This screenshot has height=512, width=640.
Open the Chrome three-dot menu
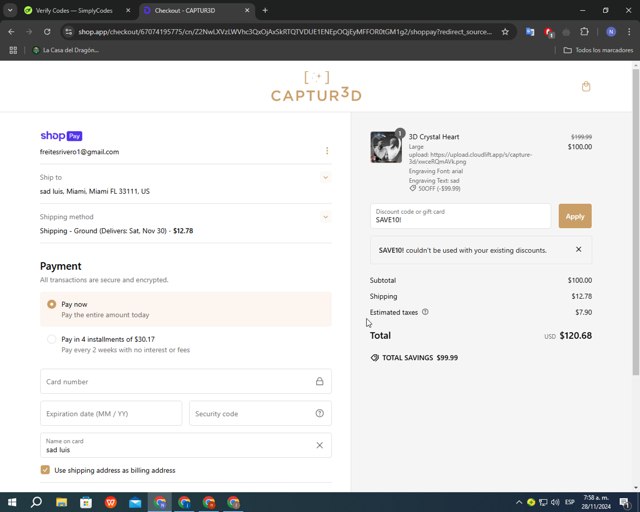point(629,32)
